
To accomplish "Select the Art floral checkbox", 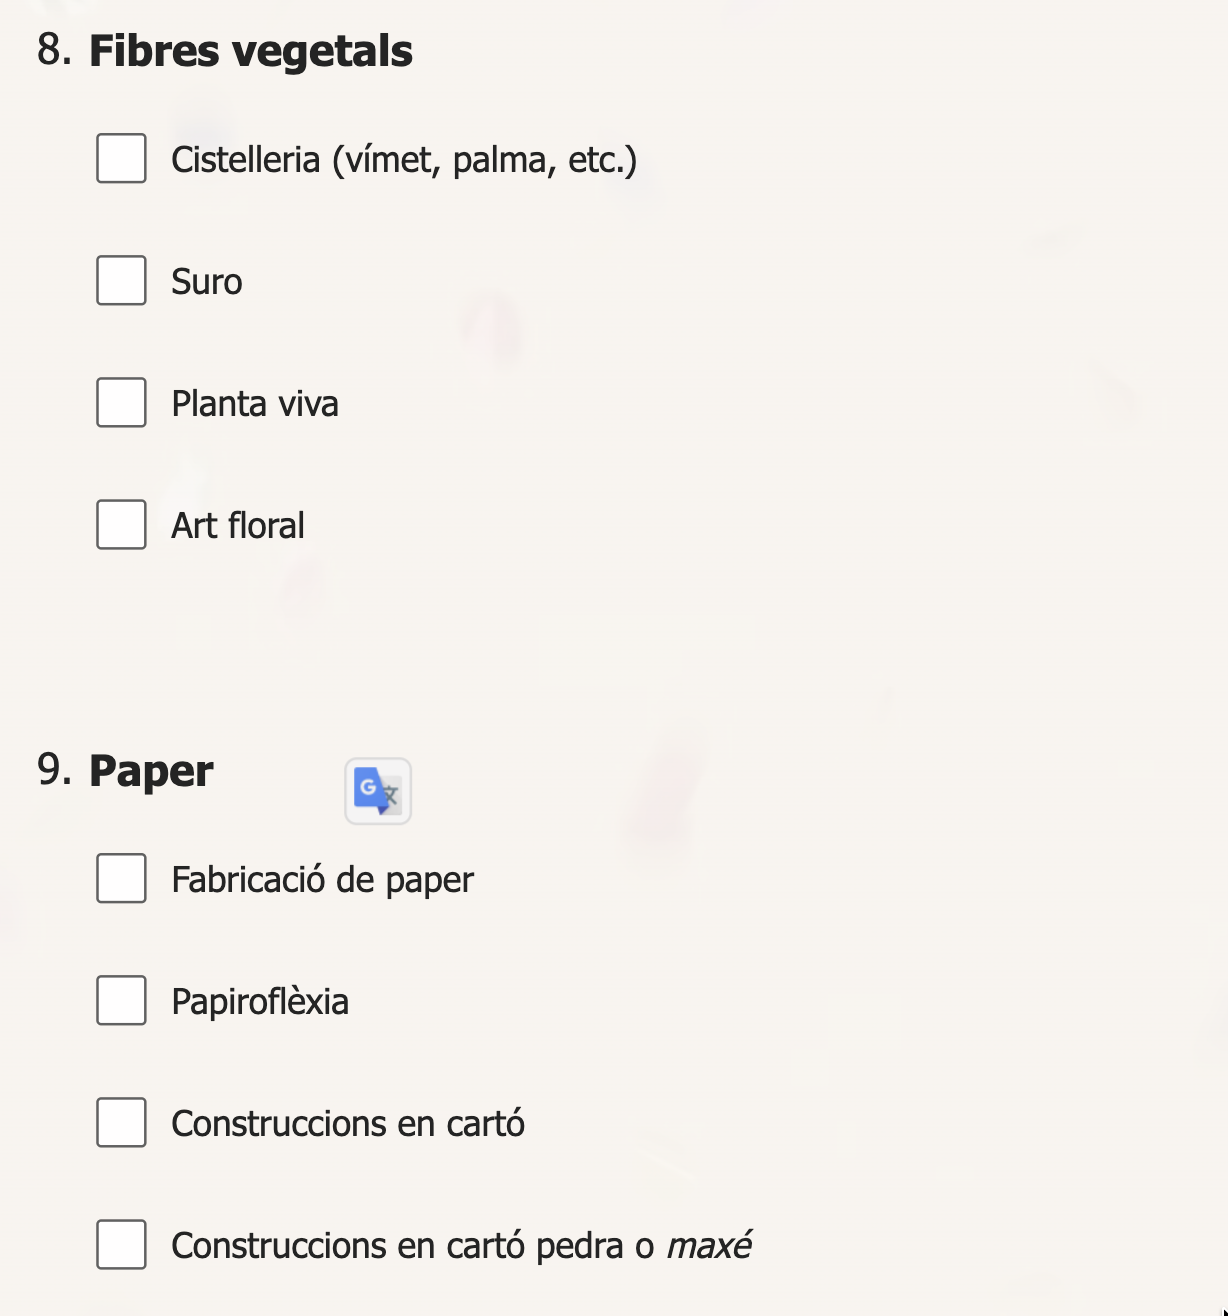I will 122,525.
